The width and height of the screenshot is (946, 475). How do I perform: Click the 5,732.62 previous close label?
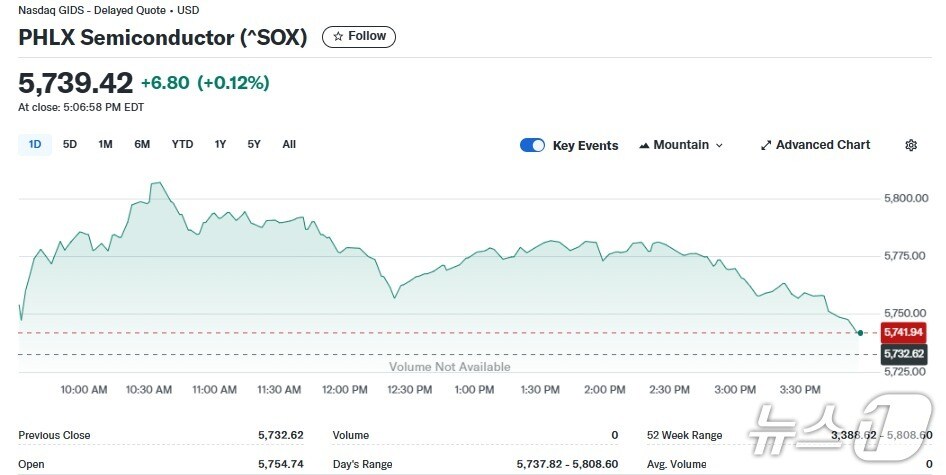click(x=903, y=354)
